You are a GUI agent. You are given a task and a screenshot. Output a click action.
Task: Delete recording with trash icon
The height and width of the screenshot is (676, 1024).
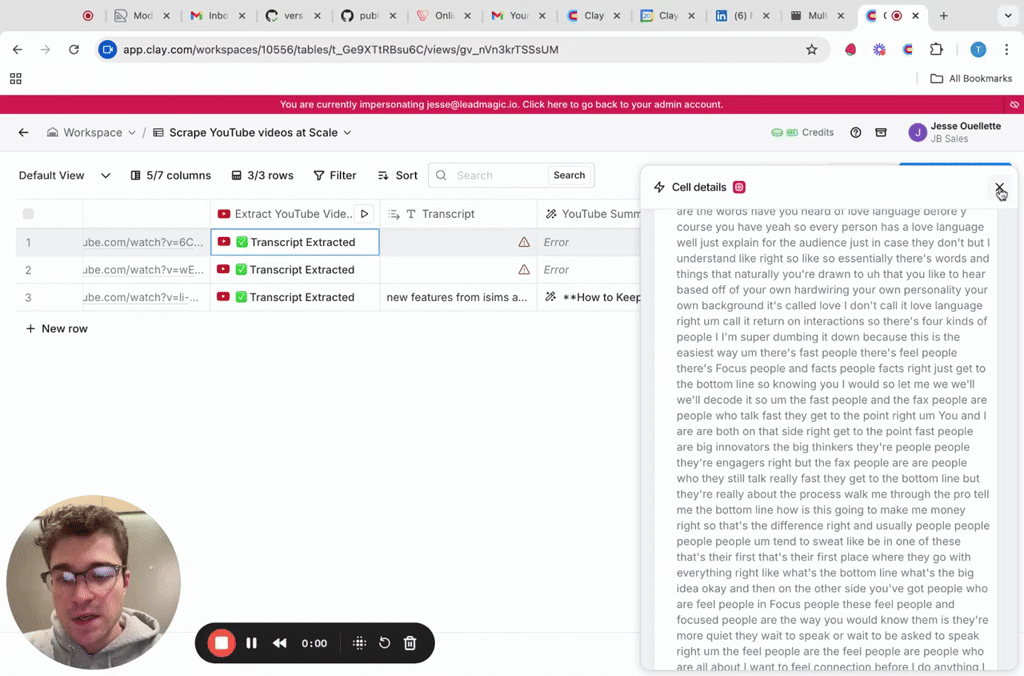[x=410, y=643]
